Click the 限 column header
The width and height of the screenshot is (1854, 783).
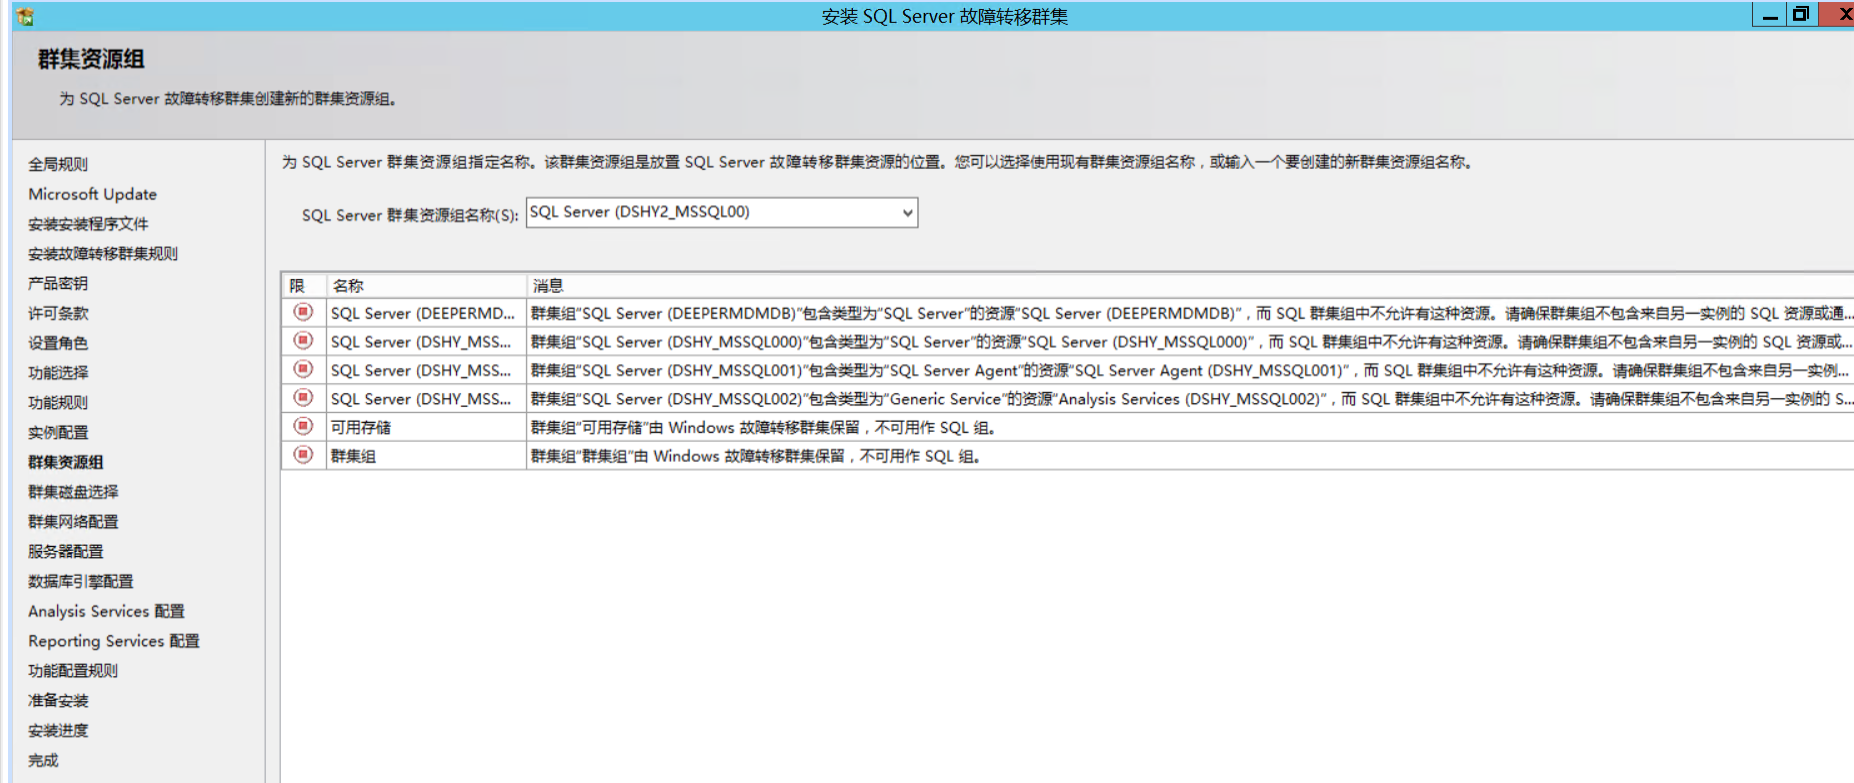(x=304, y=286)
